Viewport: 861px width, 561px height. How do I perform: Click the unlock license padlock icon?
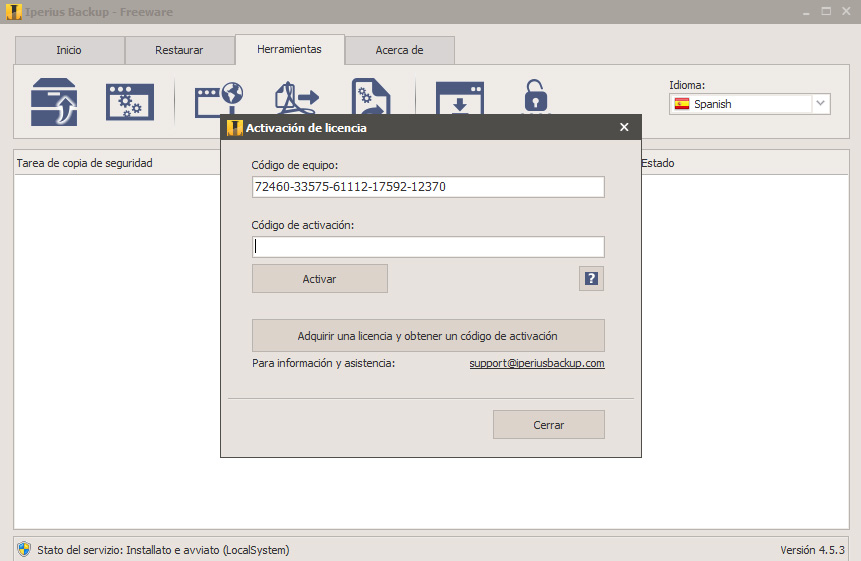pos(536,96)
